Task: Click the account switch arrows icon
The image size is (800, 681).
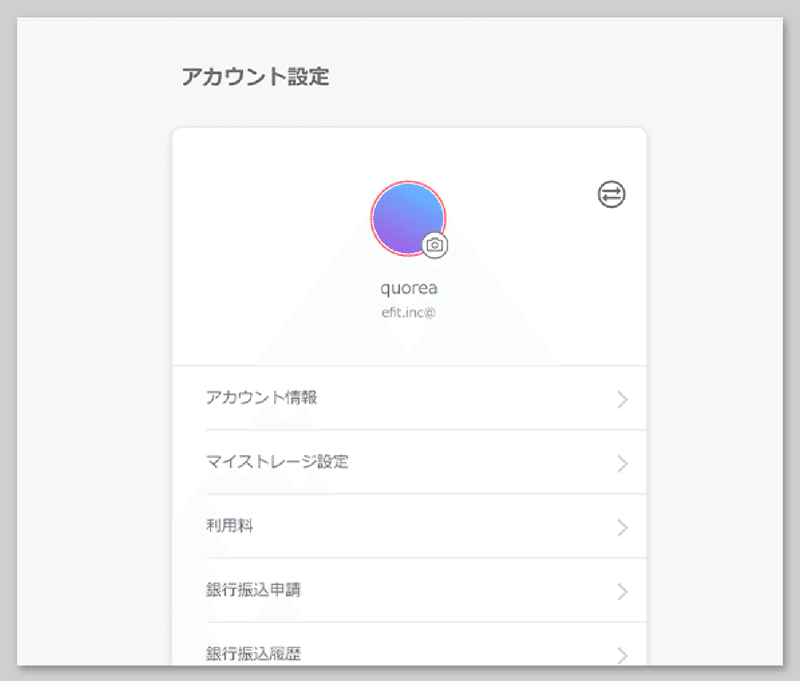Action: 611,194
